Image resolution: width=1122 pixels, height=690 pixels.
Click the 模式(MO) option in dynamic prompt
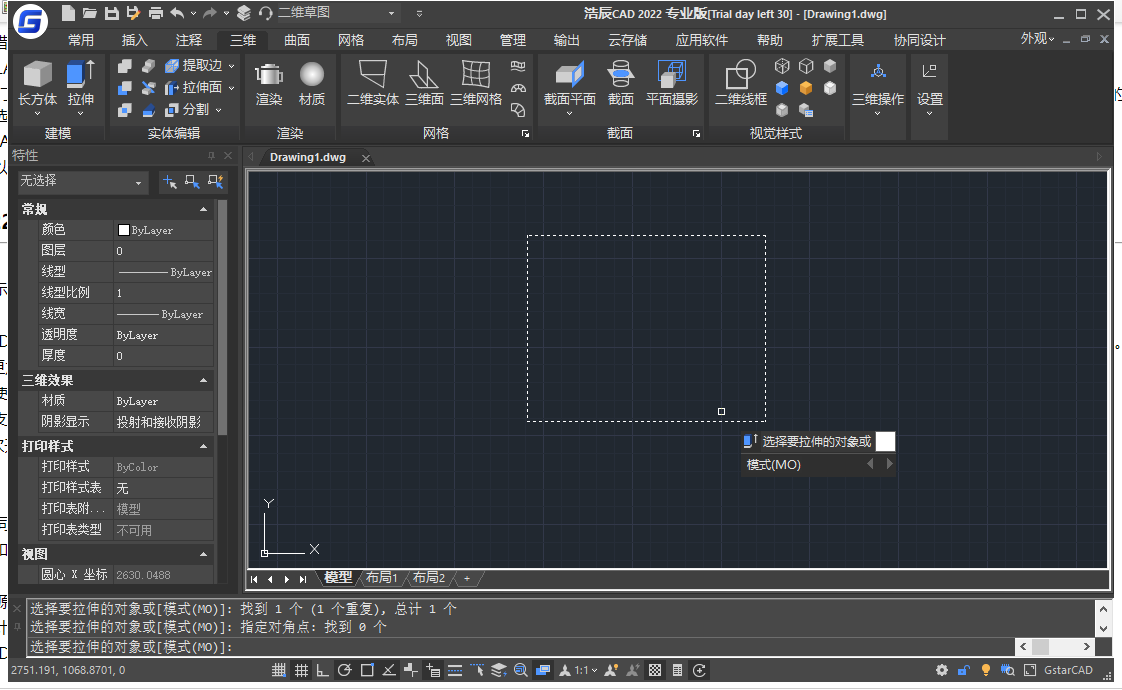click(x=774, y=465)
